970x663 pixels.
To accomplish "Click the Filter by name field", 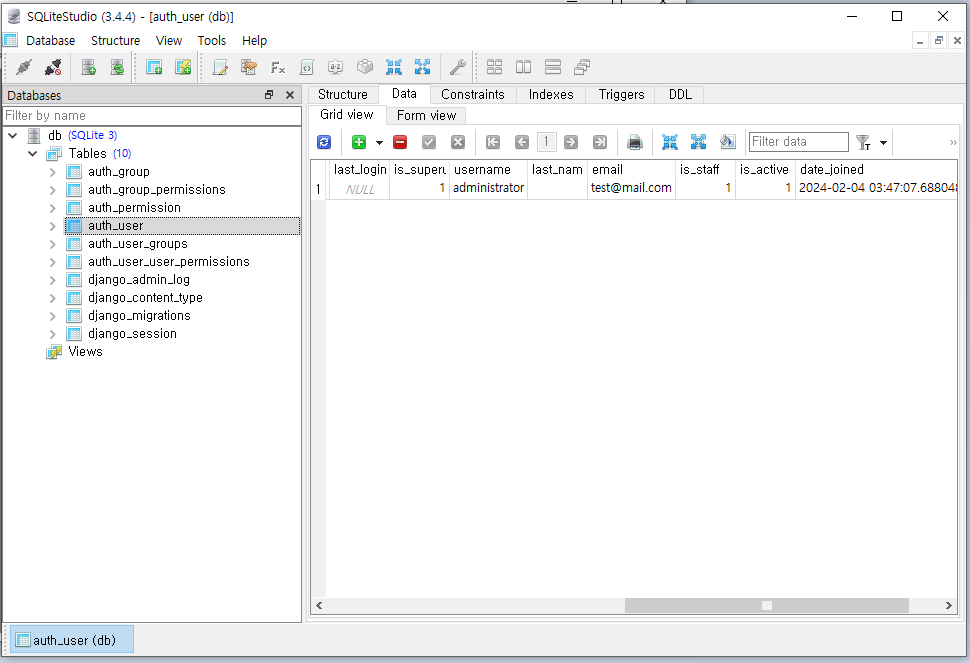I will pyautogui.click(x=152, y=116).
